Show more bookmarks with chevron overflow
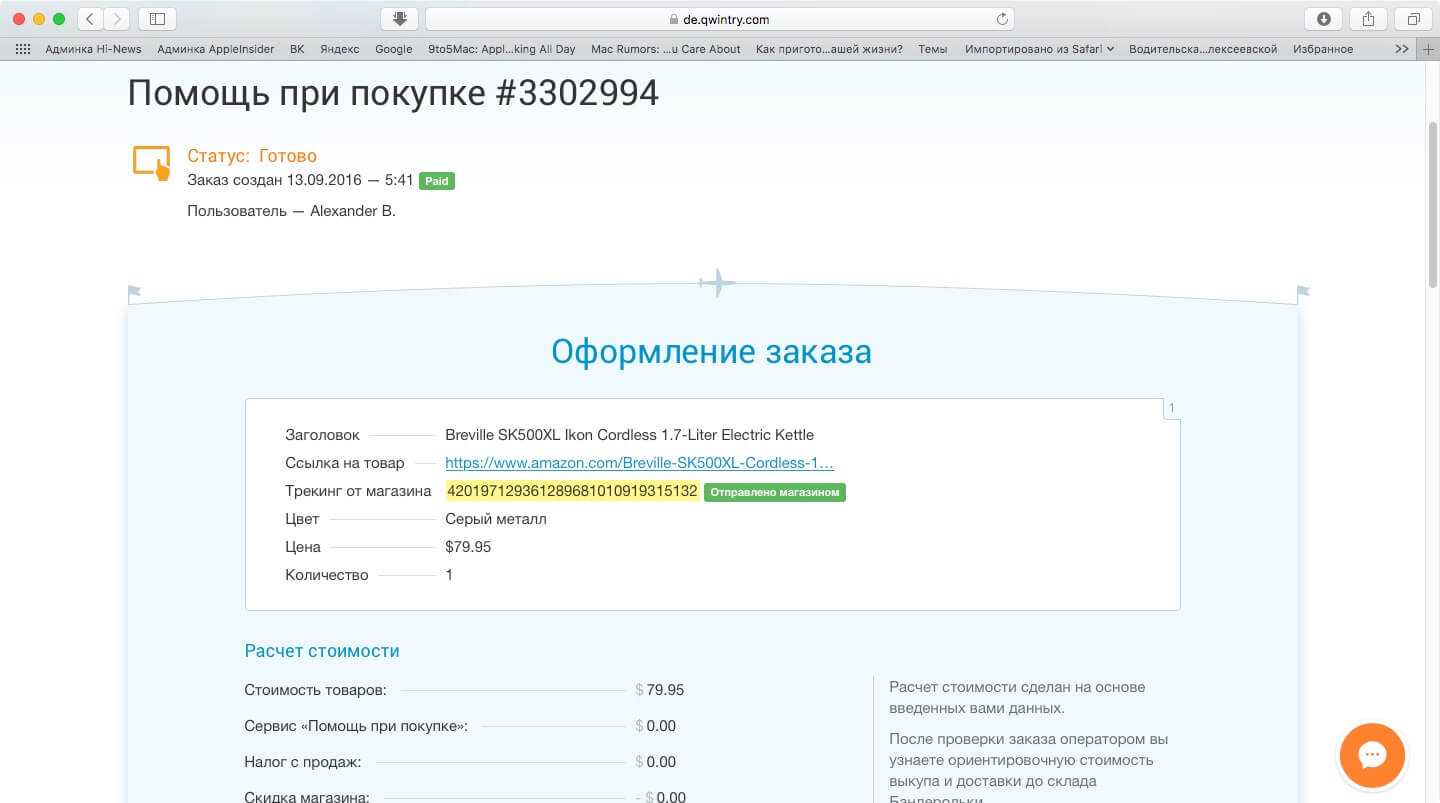Image resolution: width=1440 pixels, height=803 pixels. [1401, 49]
